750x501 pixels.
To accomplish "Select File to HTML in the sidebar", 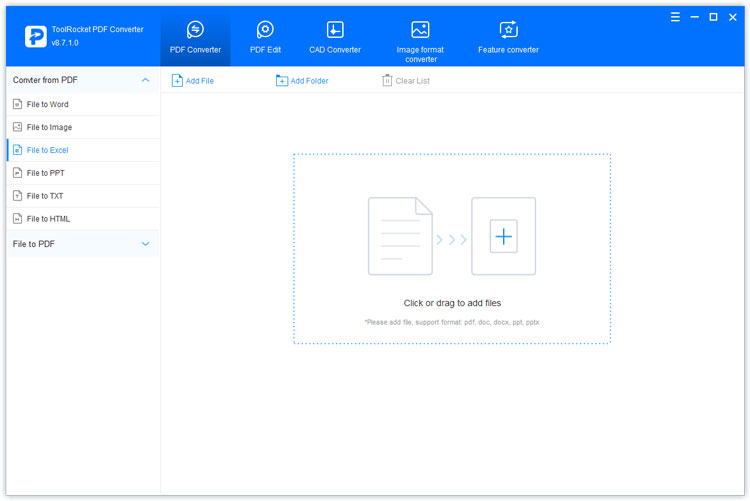I will tap(84, 219).
